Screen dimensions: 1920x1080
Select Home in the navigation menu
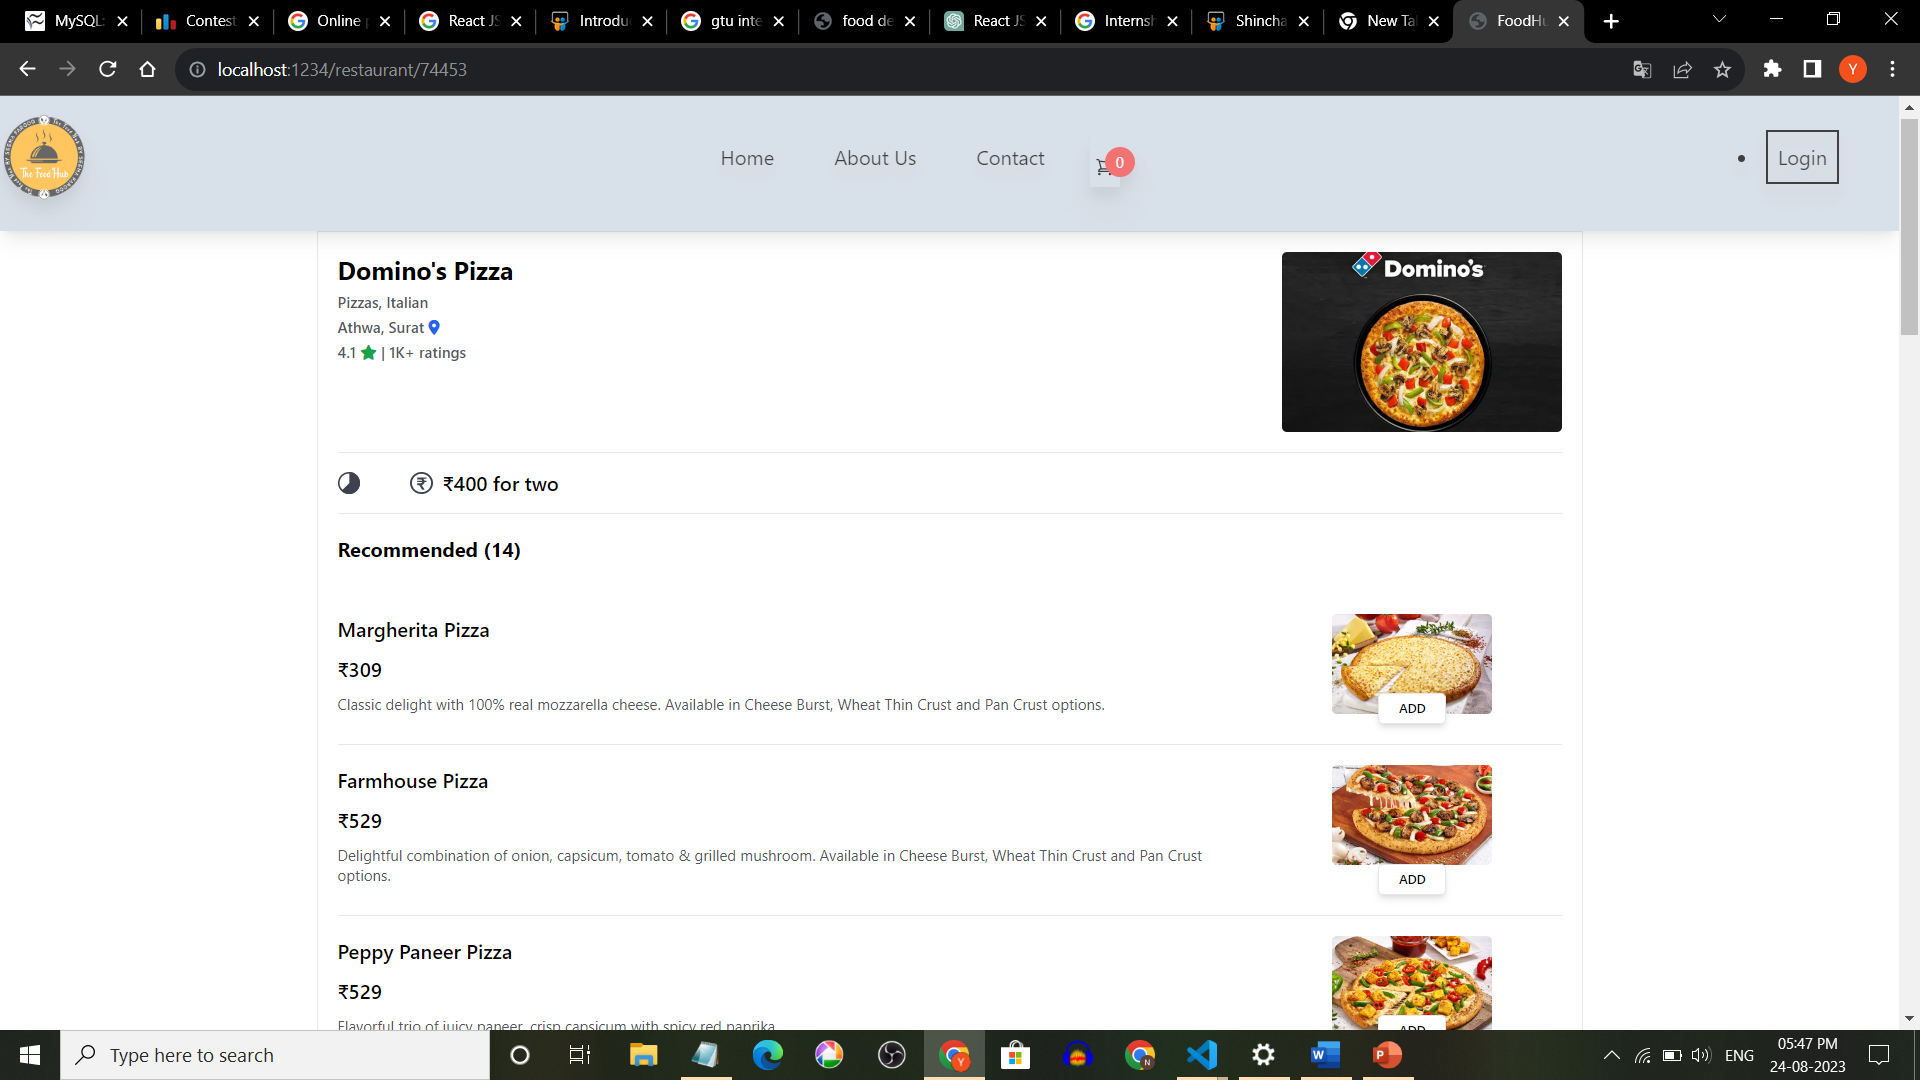(x=747, y=158)
